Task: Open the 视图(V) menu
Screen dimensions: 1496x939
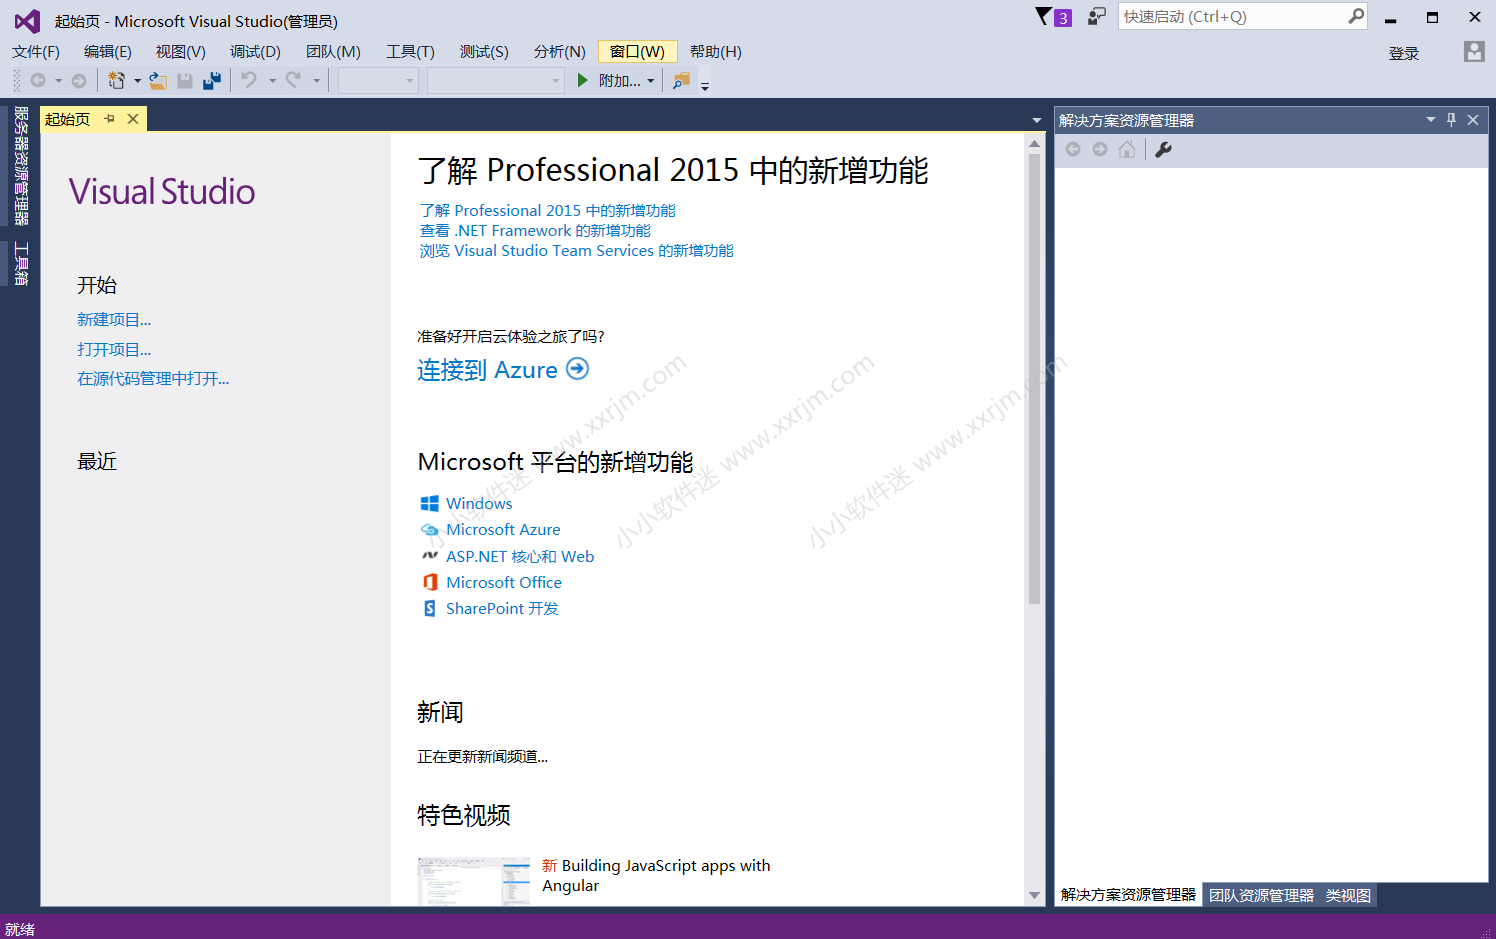Action: tap(181, 52)
